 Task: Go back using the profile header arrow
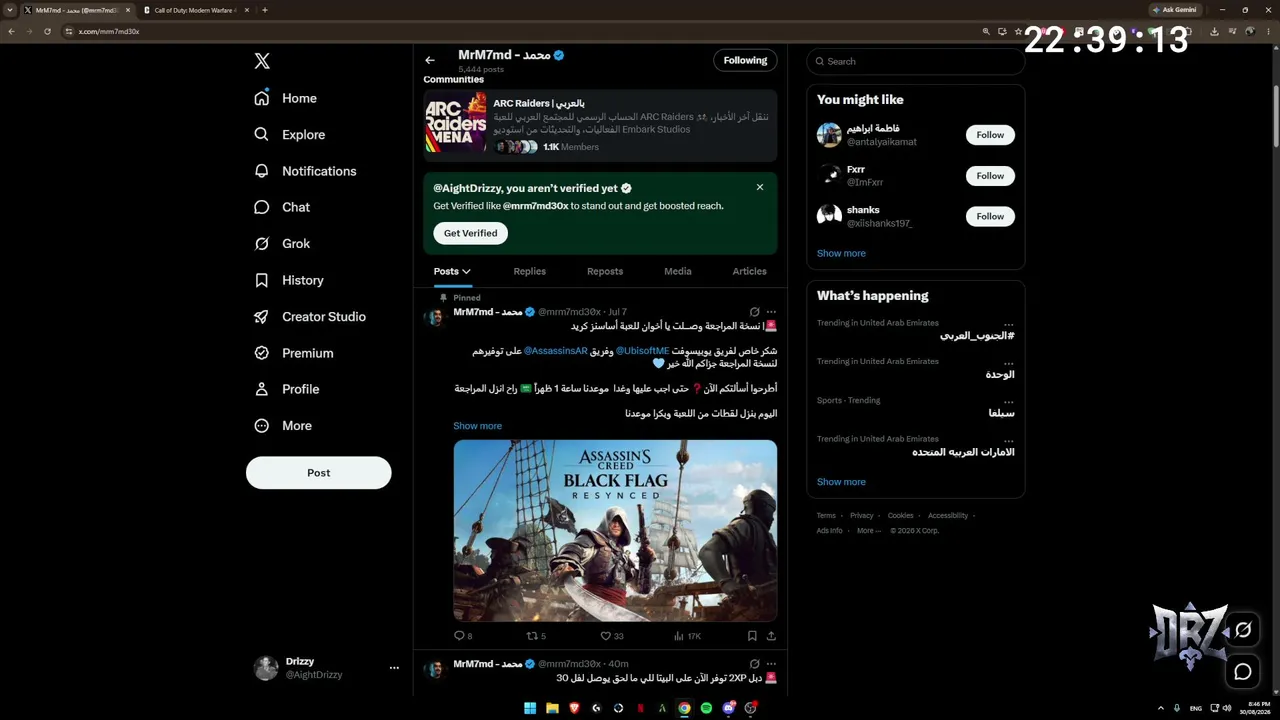[430, 60]
